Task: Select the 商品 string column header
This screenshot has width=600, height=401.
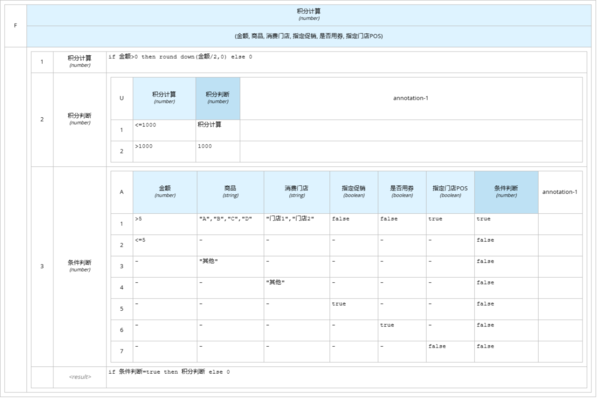Action: click(230, 192)
